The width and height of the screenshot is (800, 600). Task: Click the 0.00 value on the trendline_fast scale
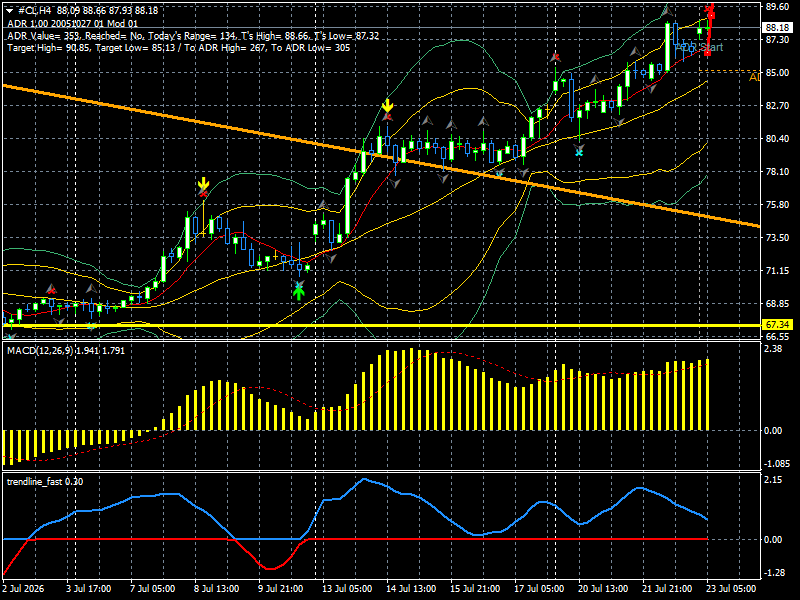click(x=773, y=539)
